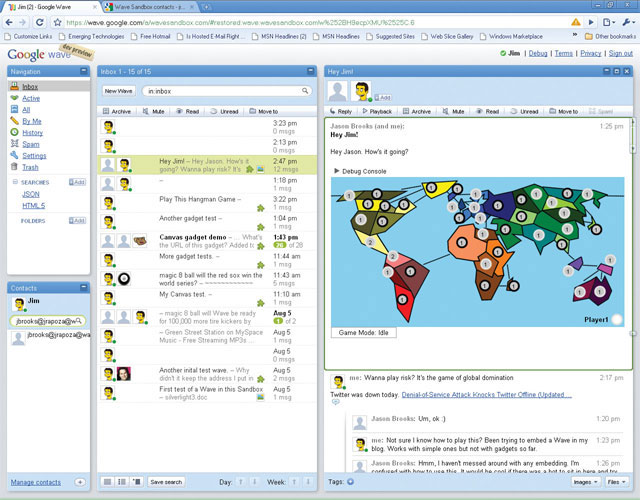Click Move to in wave panel toolbar

click(x=564, y=111)
